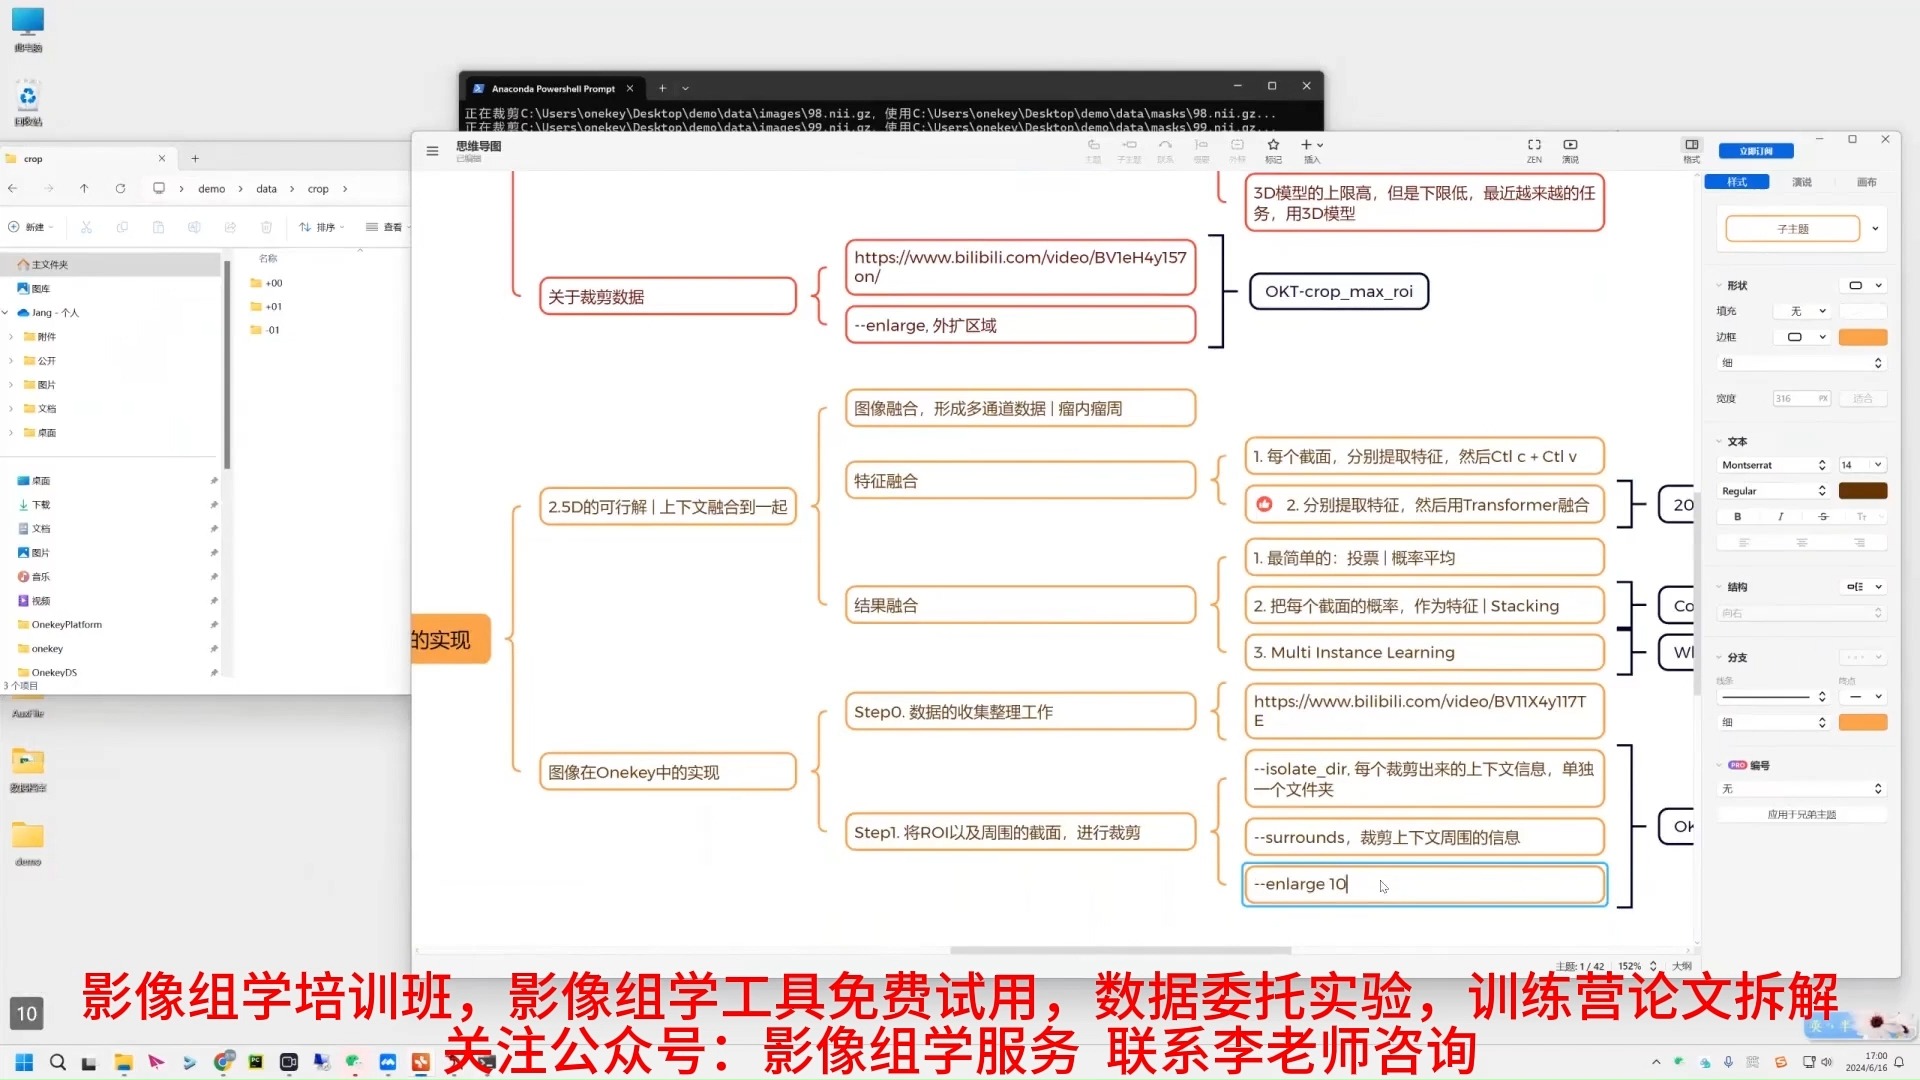Click the refresh icon in File Explorer
This screenshot has width=1920, height=1080.
pyautogui.click(x=120, y=188)
